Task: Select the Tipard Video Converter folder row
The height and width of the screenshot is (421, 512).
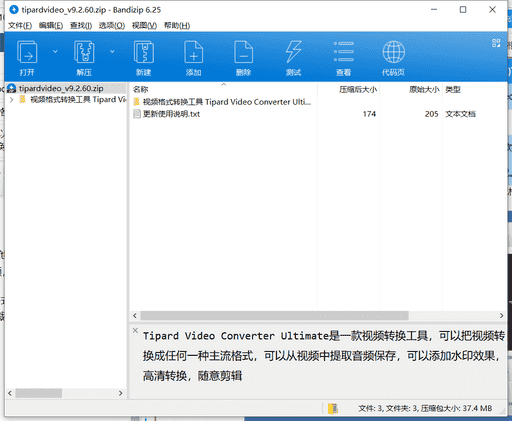Action: pos(222,102)
